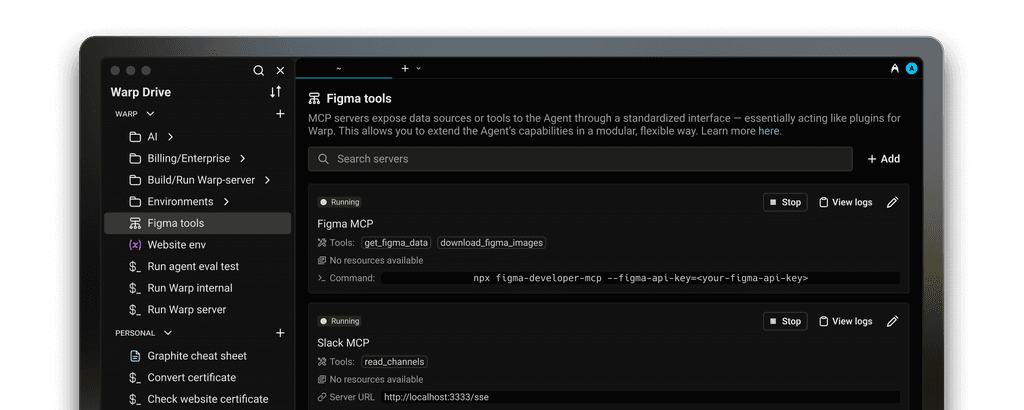
Task: Click the Convert certificate terminal icon
Action: pyautogui.click(x=135, y=377)
